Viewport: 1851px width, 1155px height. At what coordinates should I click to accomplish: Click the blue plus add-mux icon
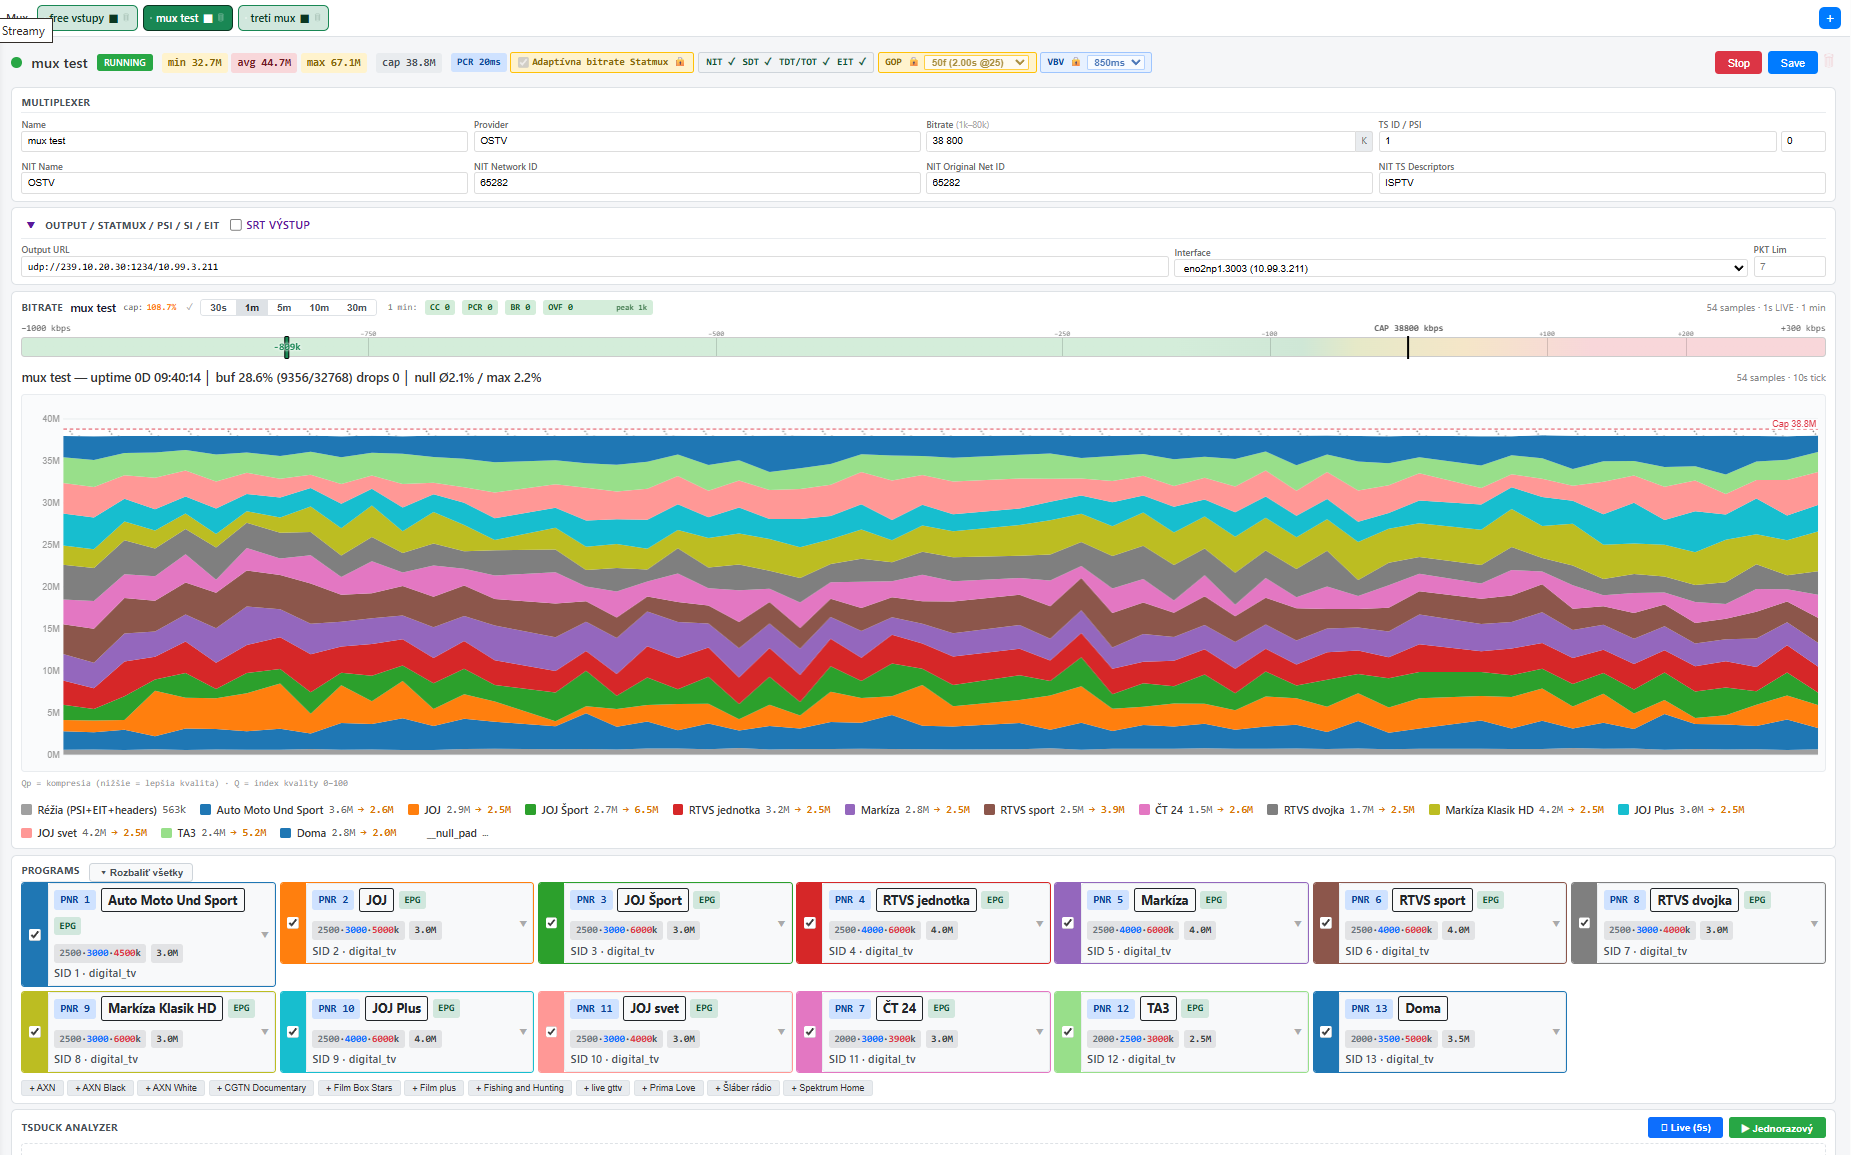pos(1829,18)
